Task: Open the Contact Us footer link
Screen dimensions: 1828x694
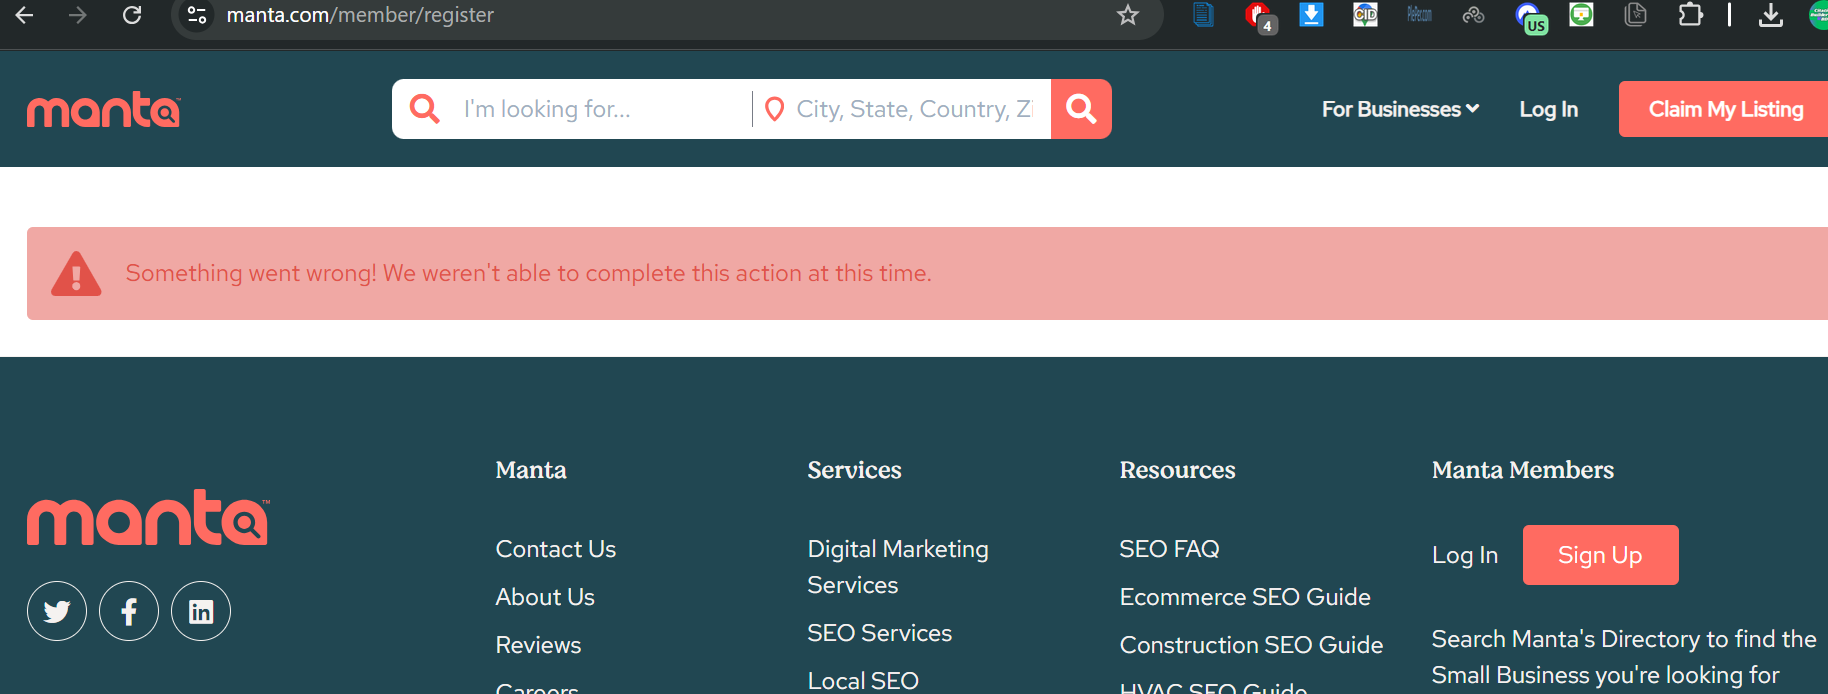Action: 556,549
